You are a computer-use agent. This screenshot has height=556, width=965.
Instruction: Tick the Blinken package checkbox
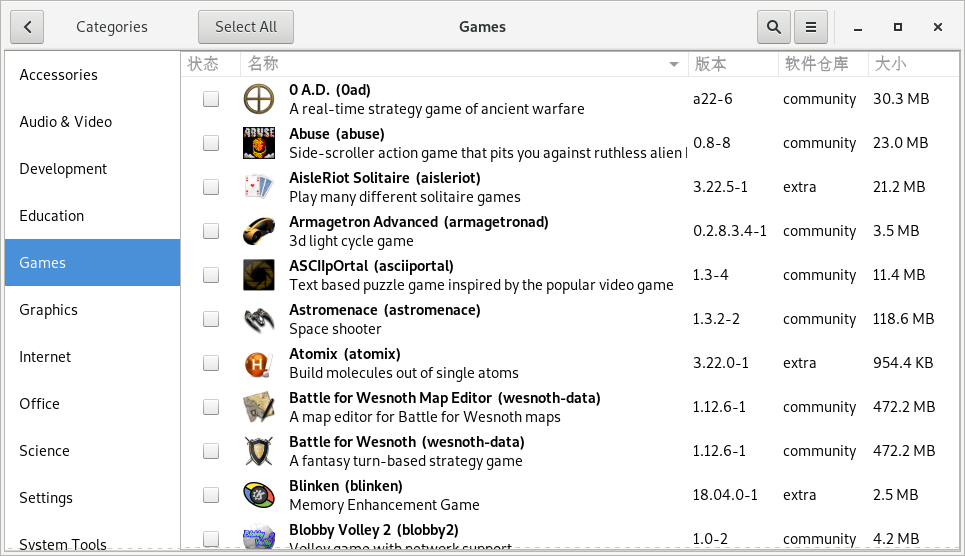(211, 495)
